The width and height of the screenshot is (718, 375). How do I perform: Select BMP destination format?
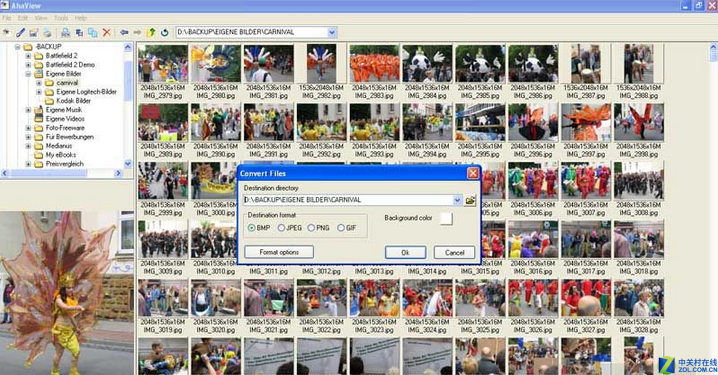point(251,228)
